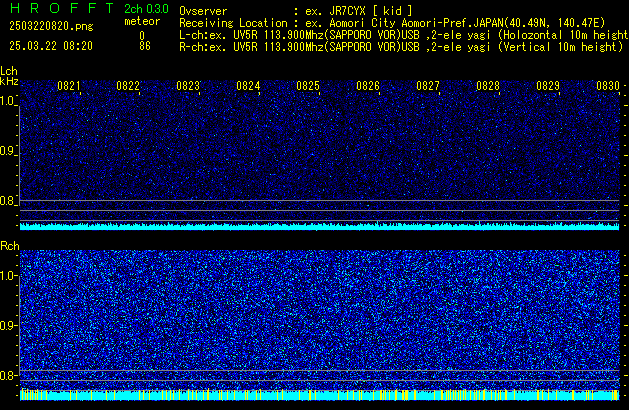Click the 'meteor' label

[142, 21]
